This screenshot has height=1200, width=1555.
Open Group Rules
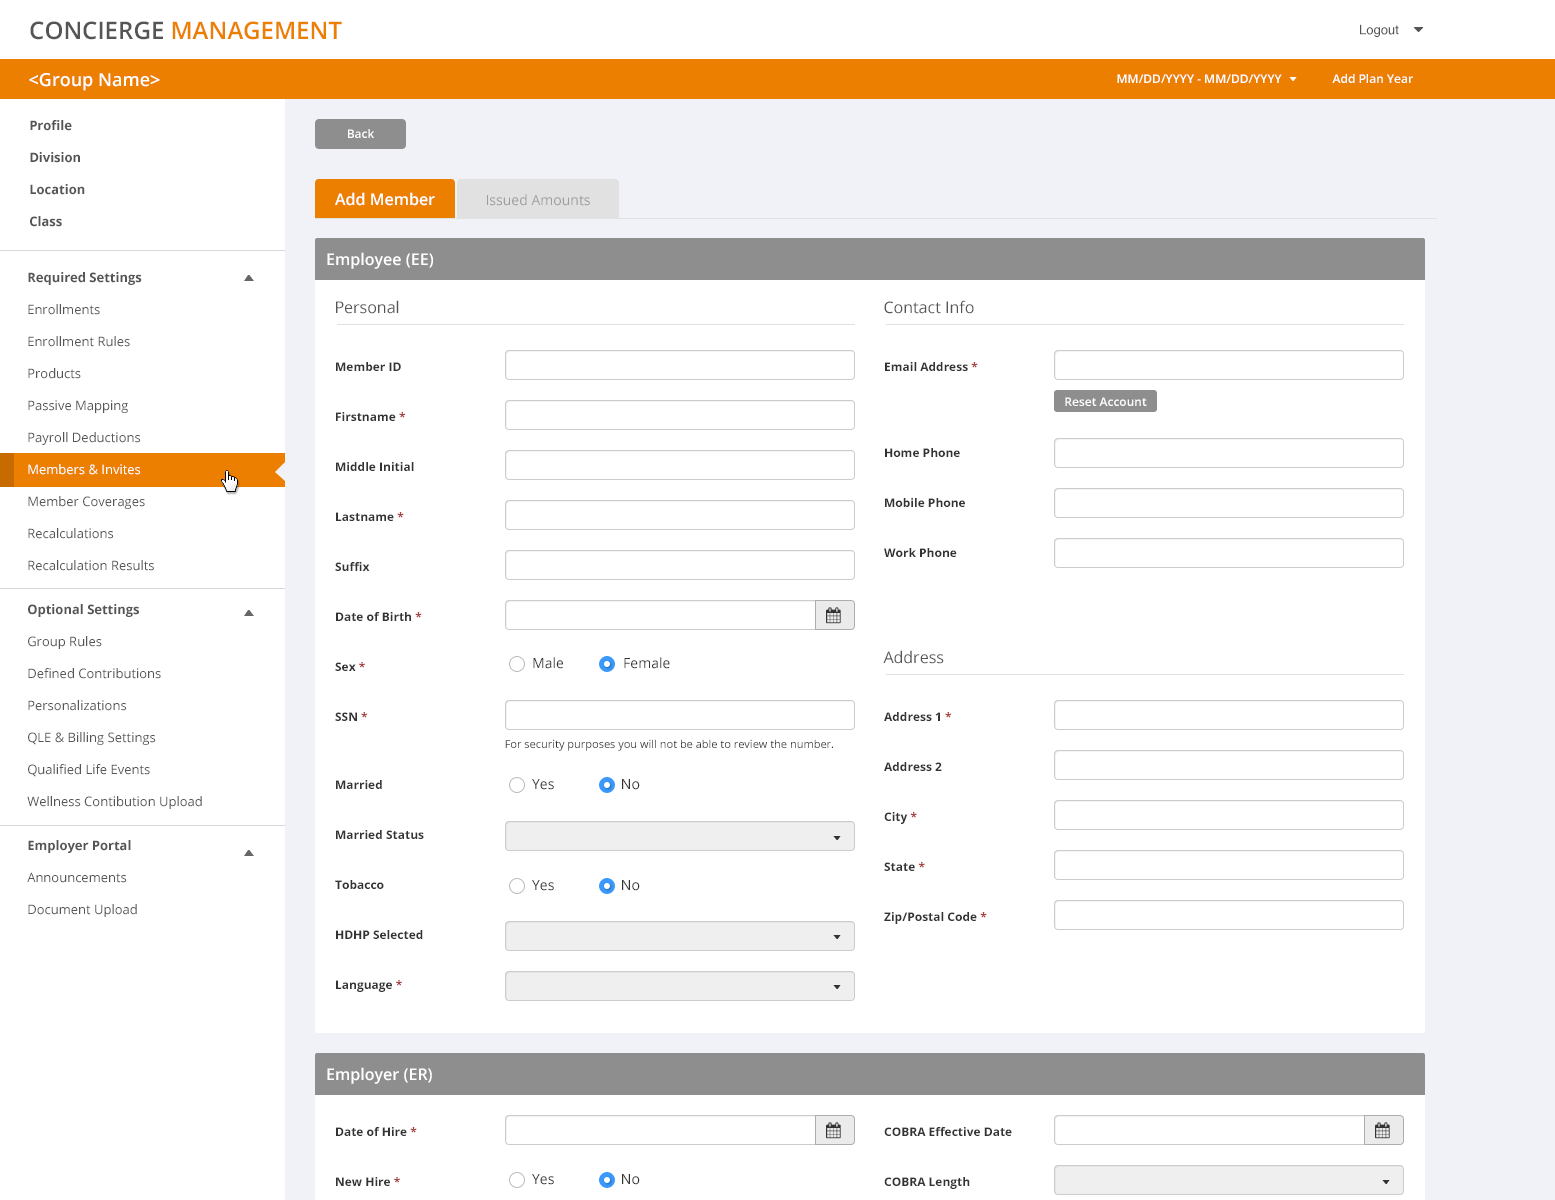(x=65, y=641)
